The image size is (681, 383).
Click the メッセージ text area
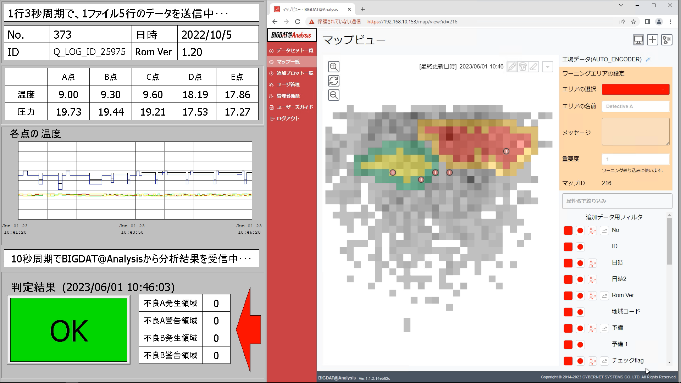(x=635, y=132)
